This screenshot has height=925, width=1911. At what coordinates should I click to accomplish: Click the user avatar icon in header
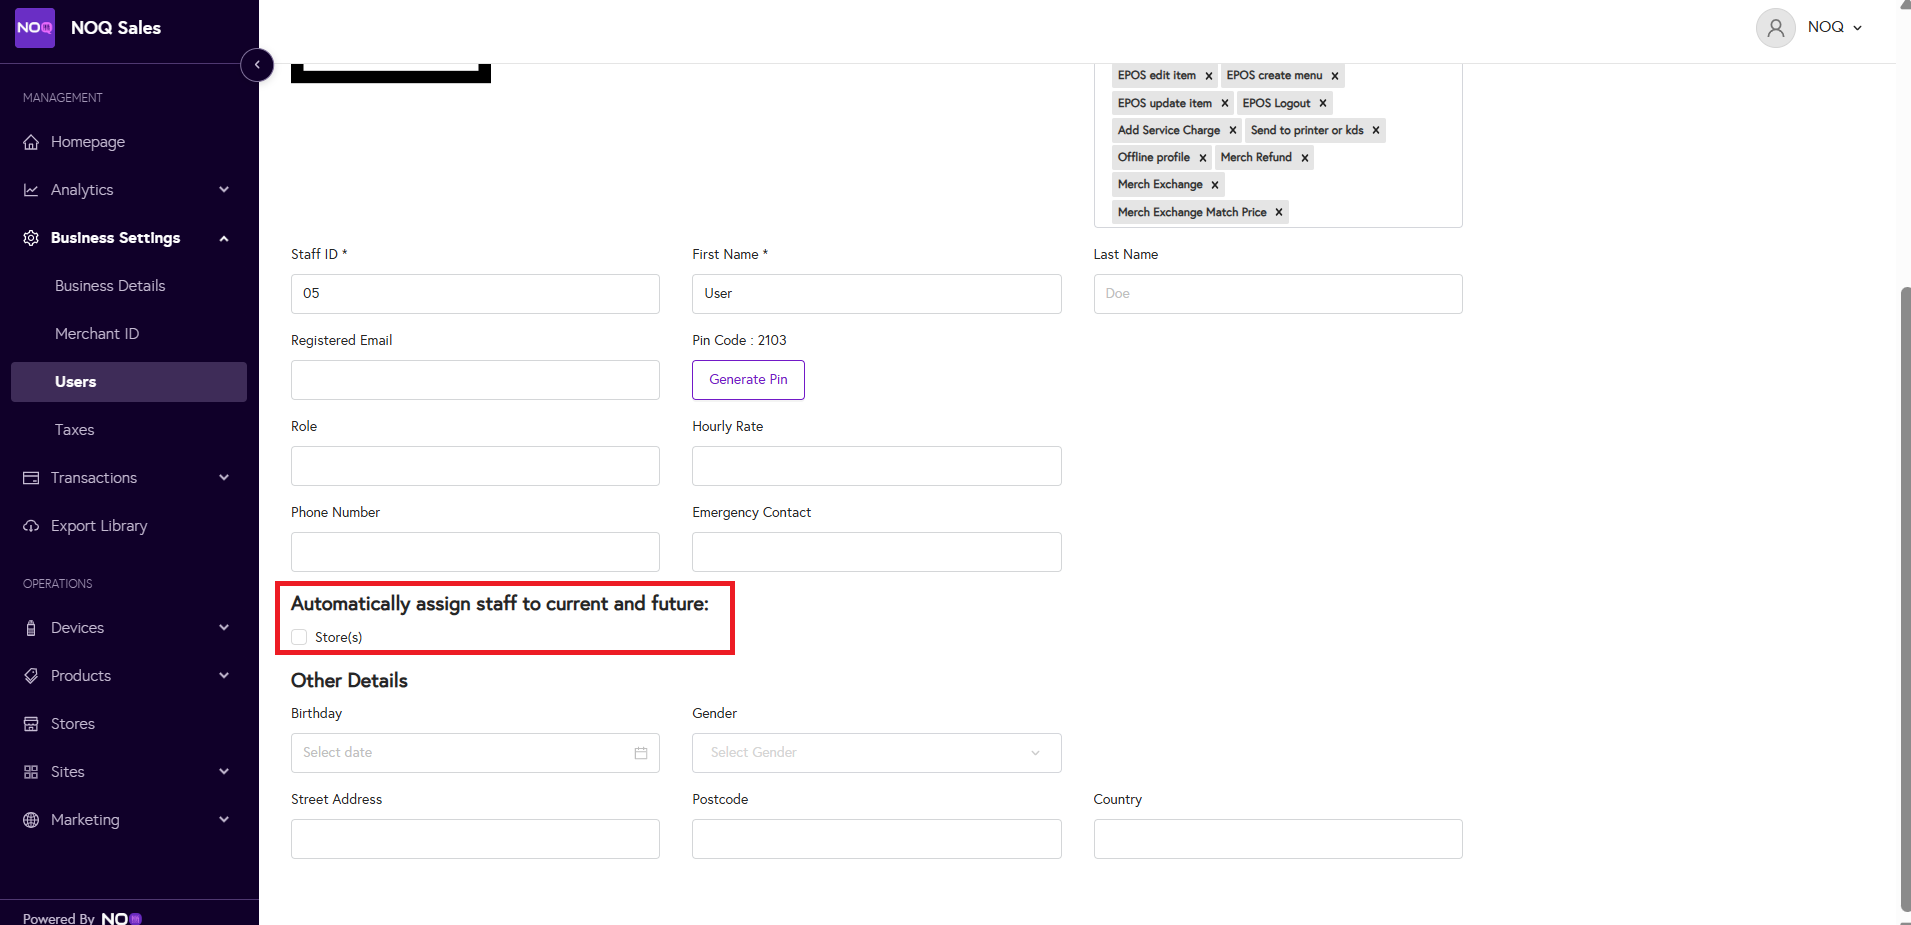click(1775, 28)
